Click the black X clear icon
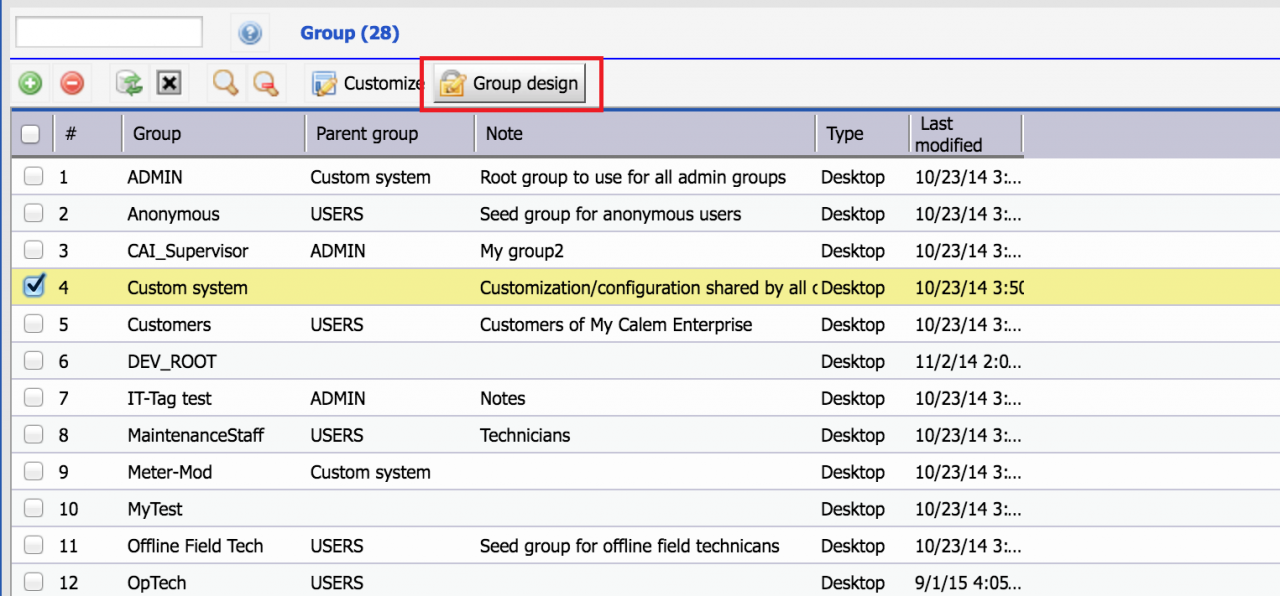 tap(169, 84)
